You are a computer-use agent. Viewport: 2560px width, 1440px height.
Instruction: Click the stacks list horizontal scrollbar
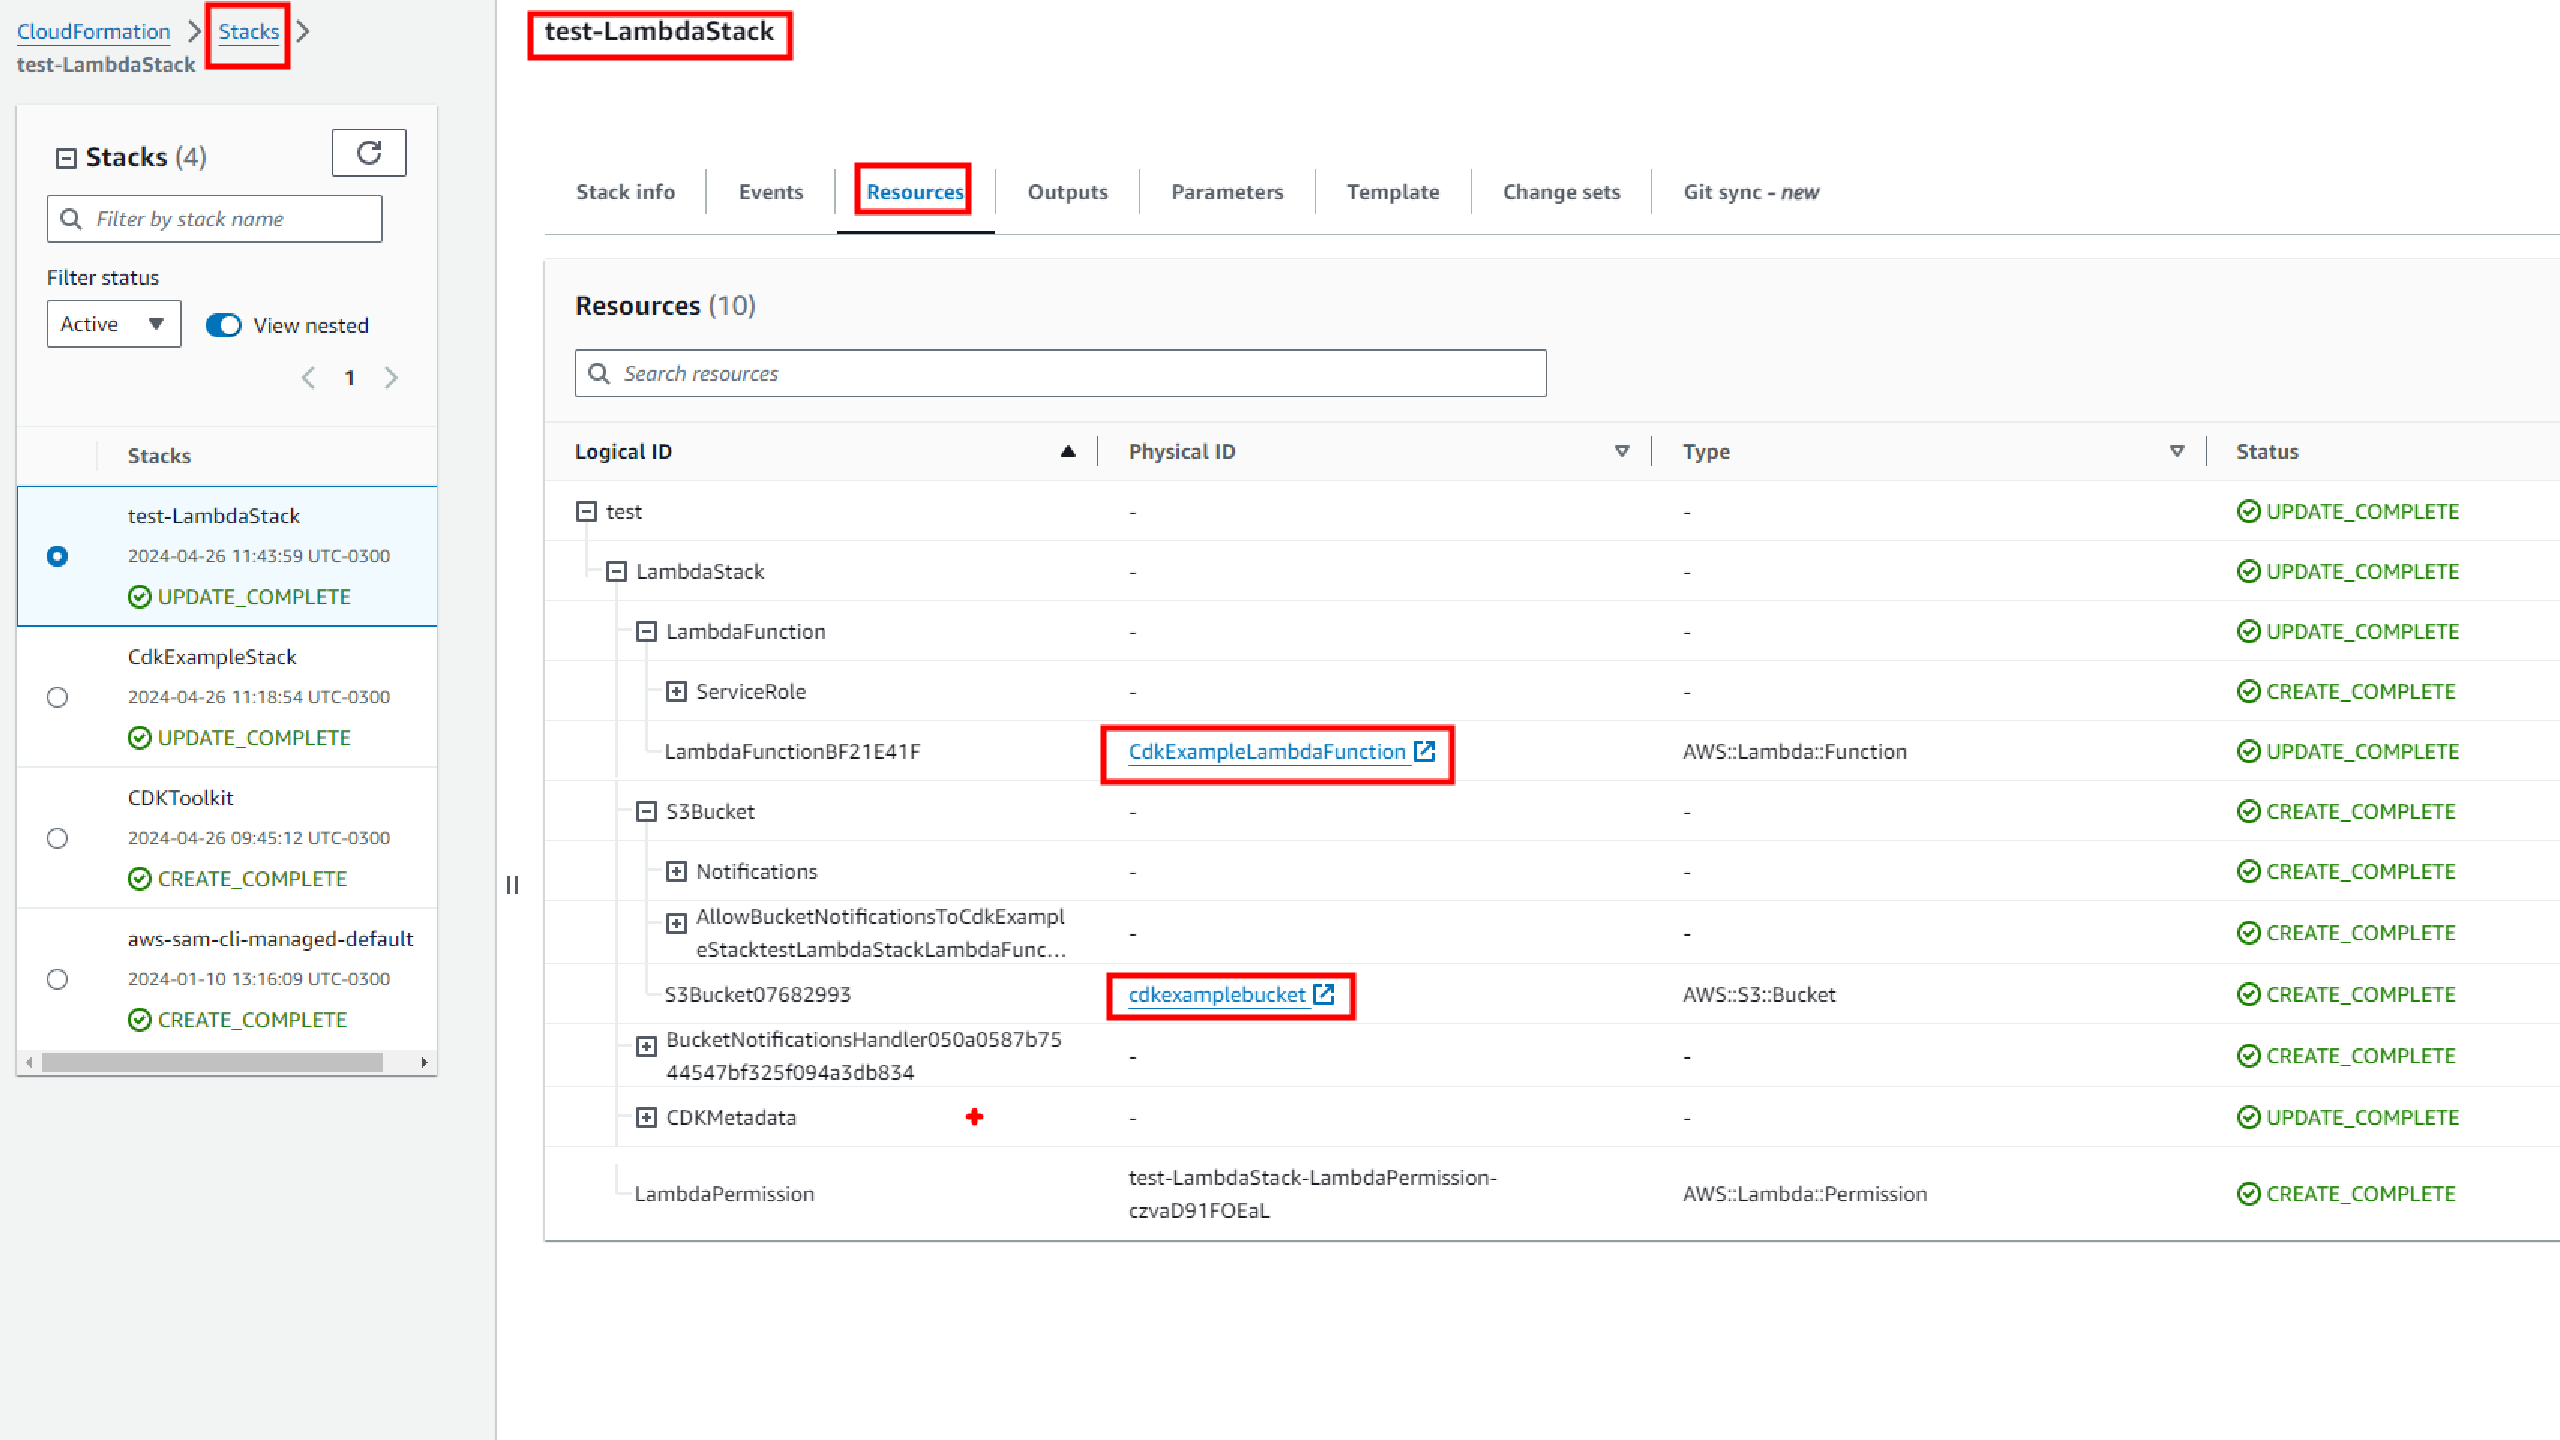tap(211, 1062)
